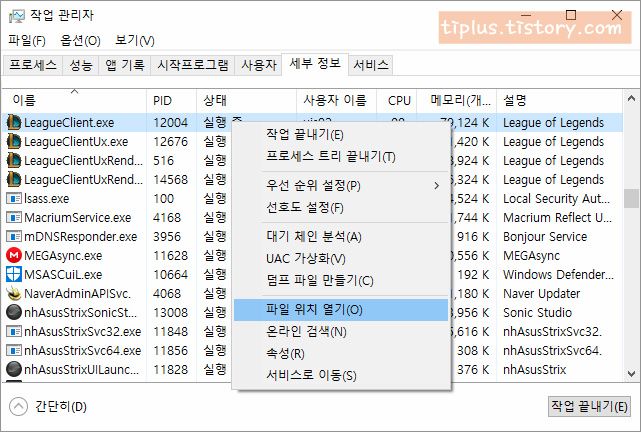Click the nhAsusStrixSonicSt... icon
This screenshot has width=641, height=432.
pos(14,312)
